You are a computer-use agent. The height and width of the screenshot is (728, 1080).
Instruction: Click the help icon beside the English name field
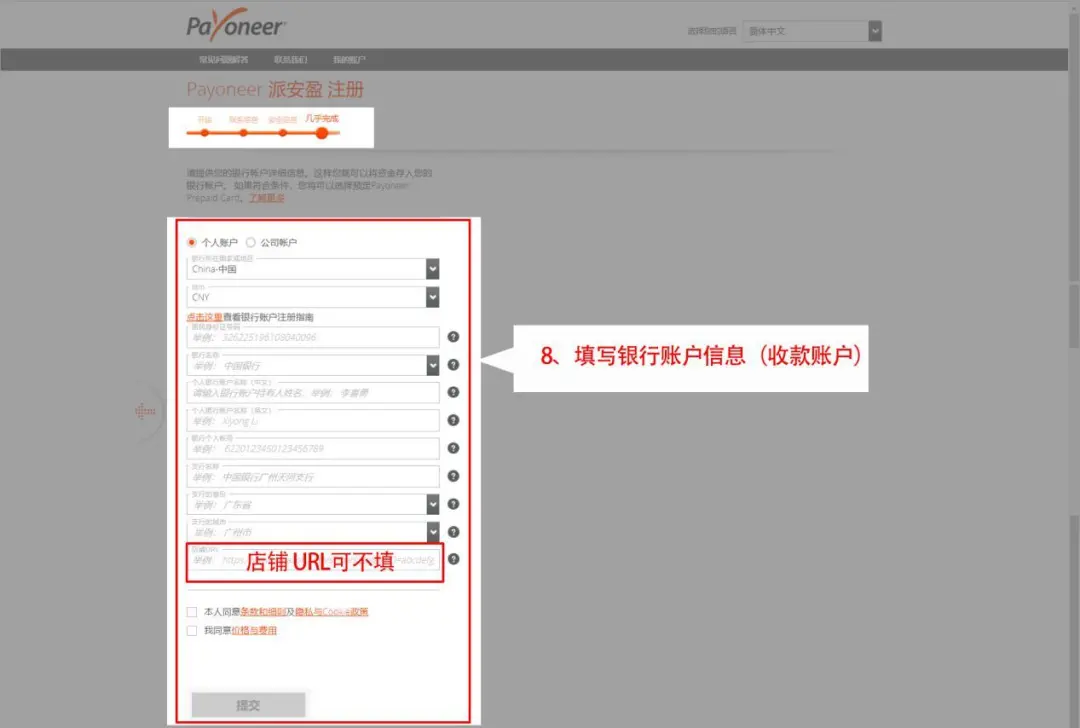pyautogui.click(x=453, y=421)
